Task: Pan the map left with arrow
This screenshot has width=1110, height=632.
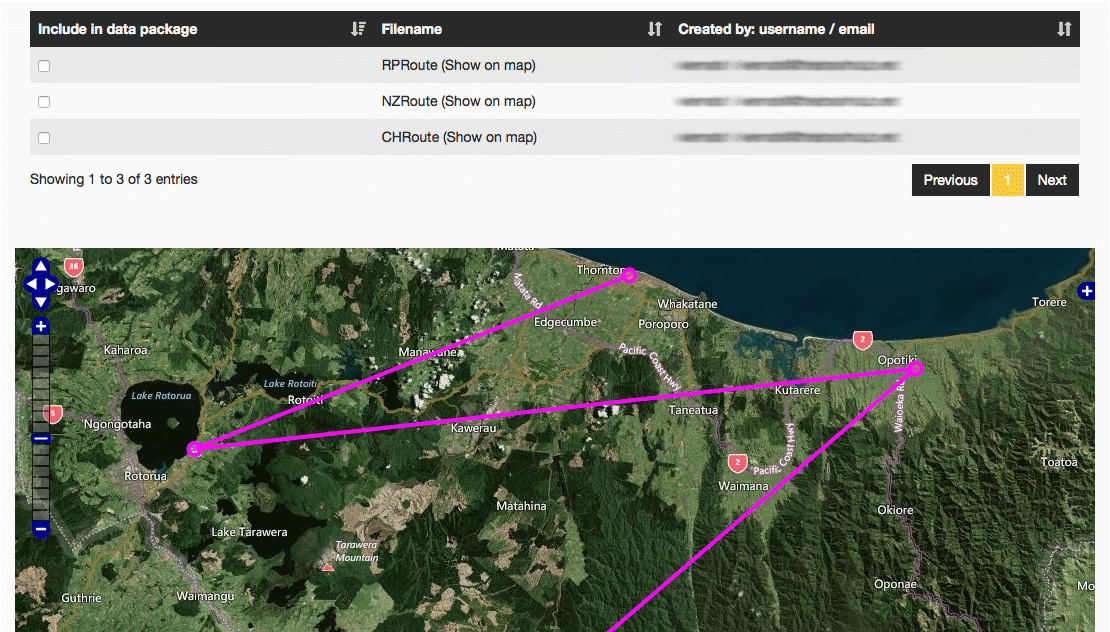Action: [x=31, y=284]
